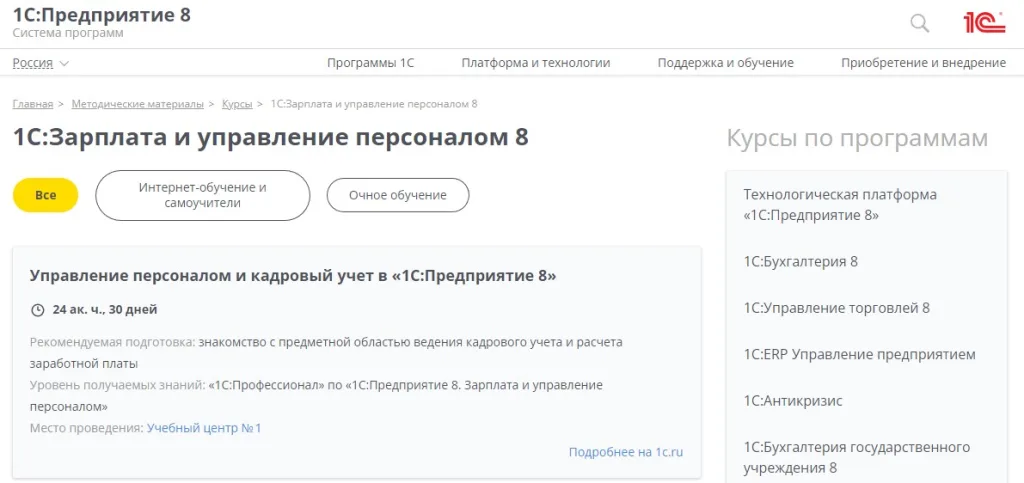
Task: Open the Программы 1С menu
Action: [370, 63]
